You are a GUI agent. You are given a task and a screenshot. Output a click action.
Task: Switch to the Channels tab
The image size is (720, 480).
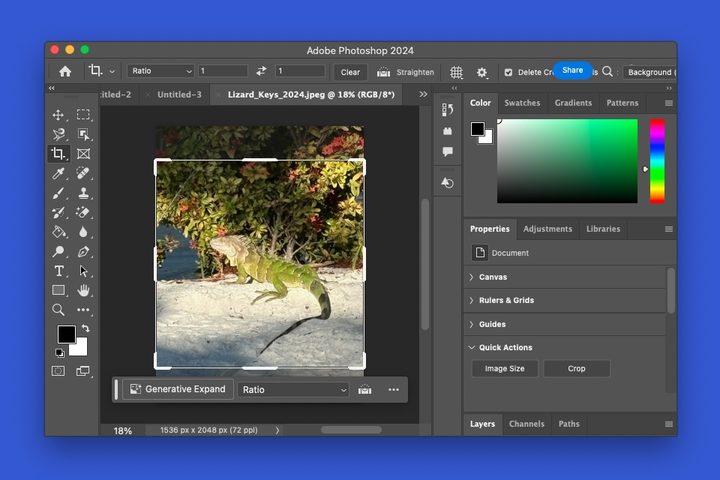coord(526,424)
